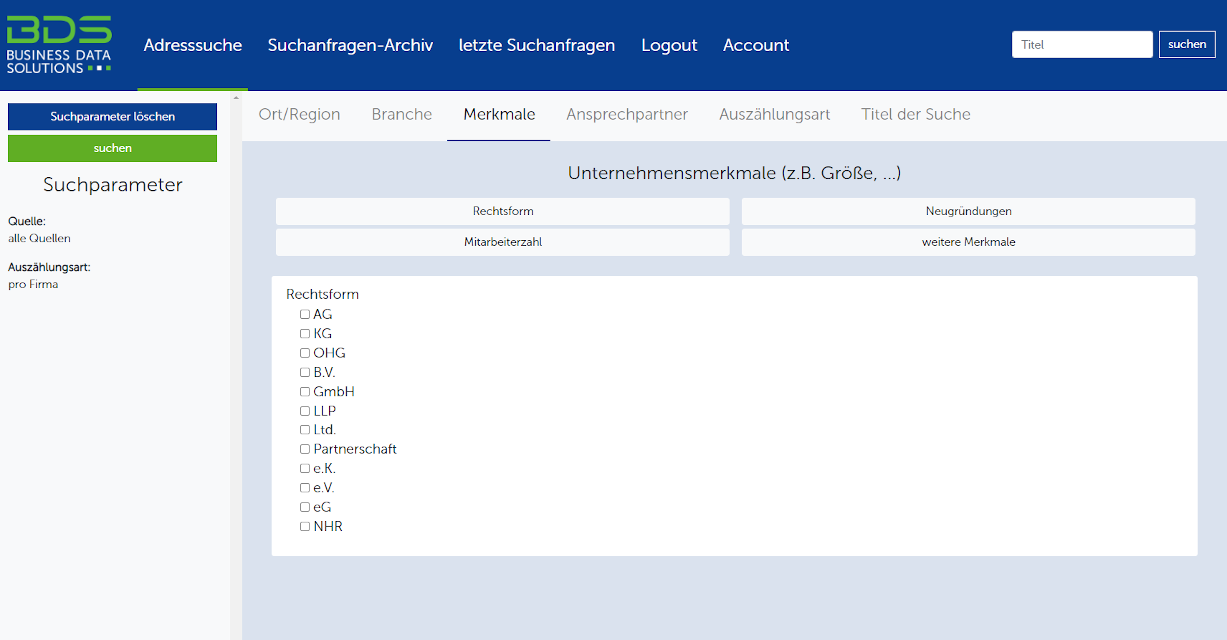This screenshot has width=1227, height=640.
Task: Click the green suchen button
Action: (112, 148)
